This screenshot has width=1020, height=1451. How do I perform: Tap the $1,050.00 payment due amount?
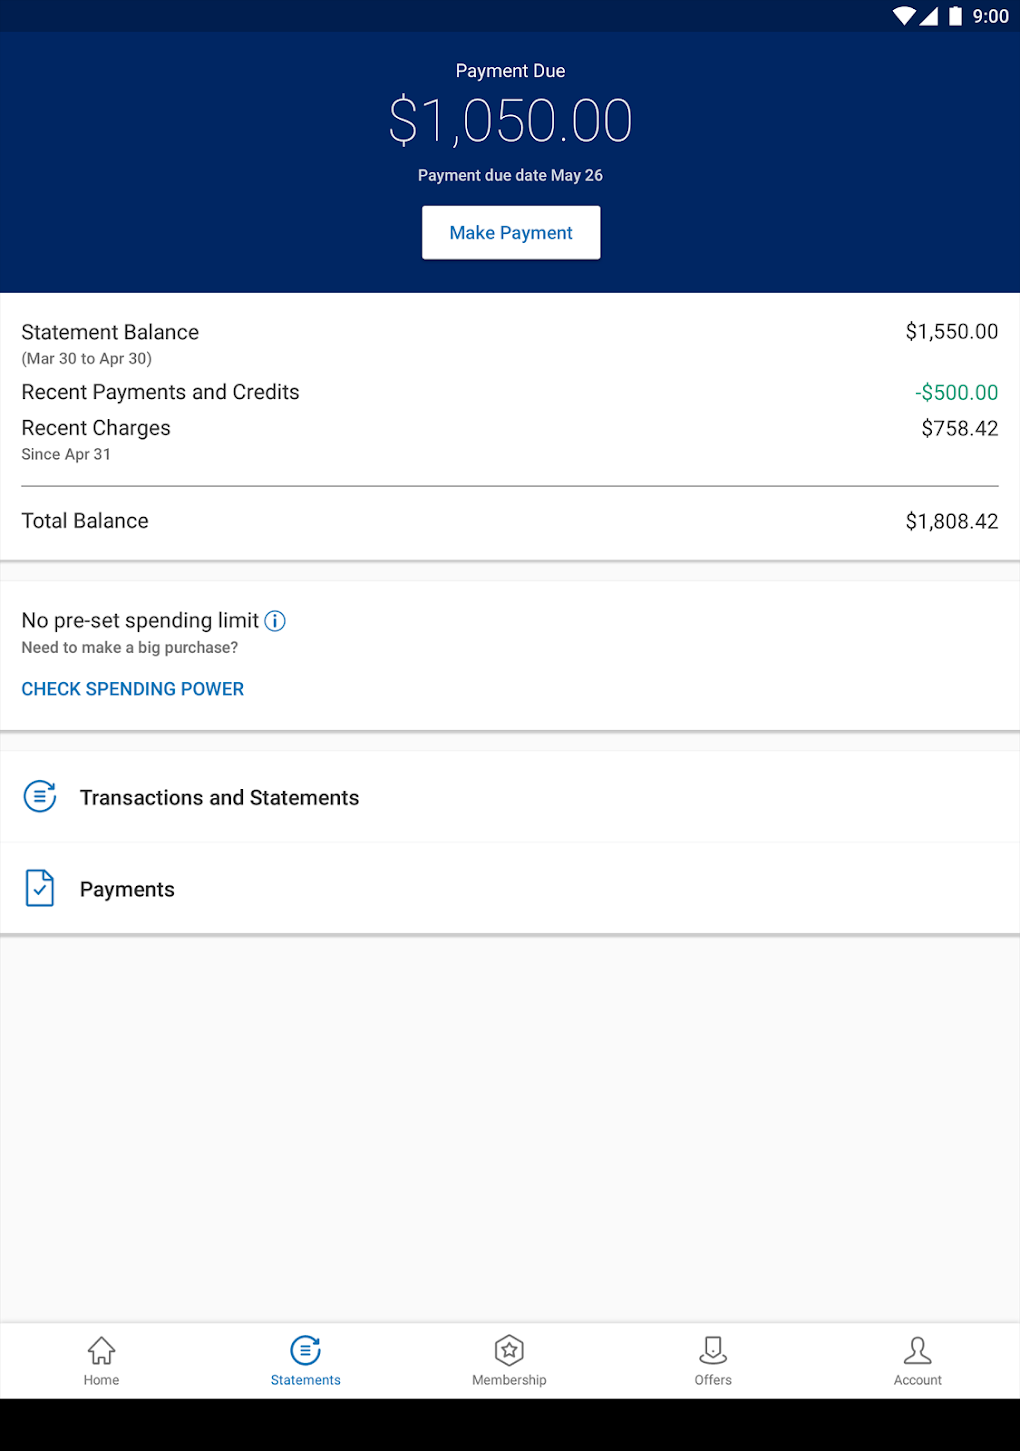click(510, 121)
